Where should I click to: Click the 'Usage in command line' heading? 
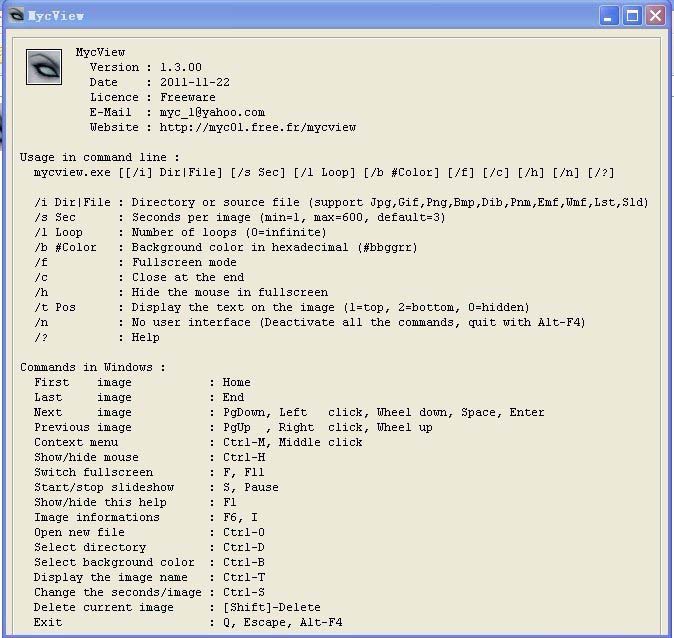click(100, 157)
